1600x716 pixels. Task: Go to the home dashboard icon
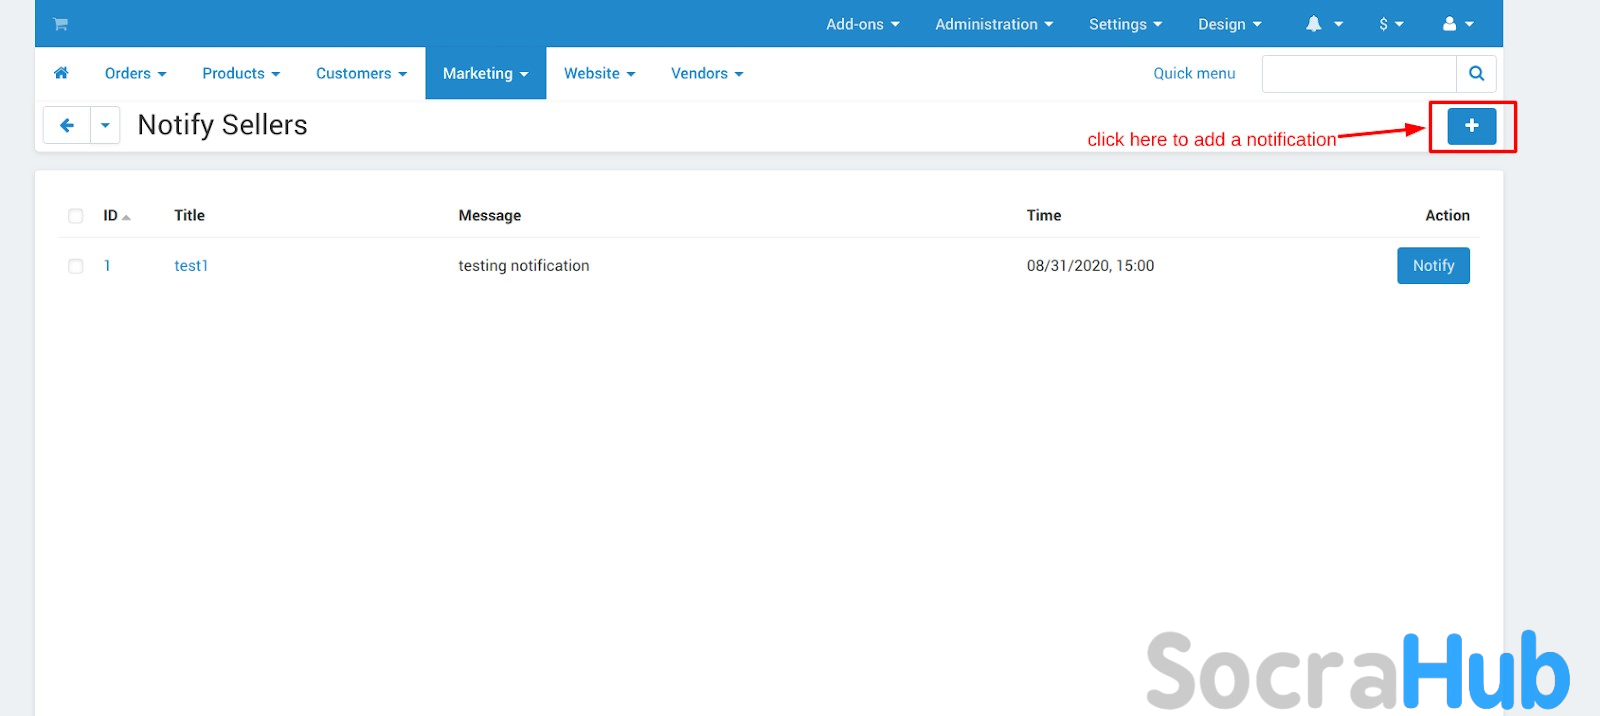pyautogui.click(x=61, y=73)
